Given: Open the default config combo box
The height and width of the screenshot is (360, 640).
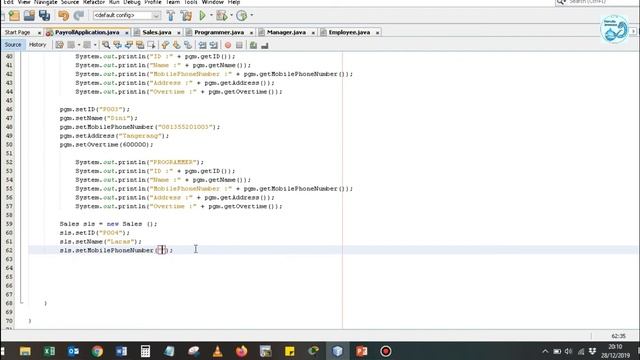Looking at the screenshot, I should point(127,15).
